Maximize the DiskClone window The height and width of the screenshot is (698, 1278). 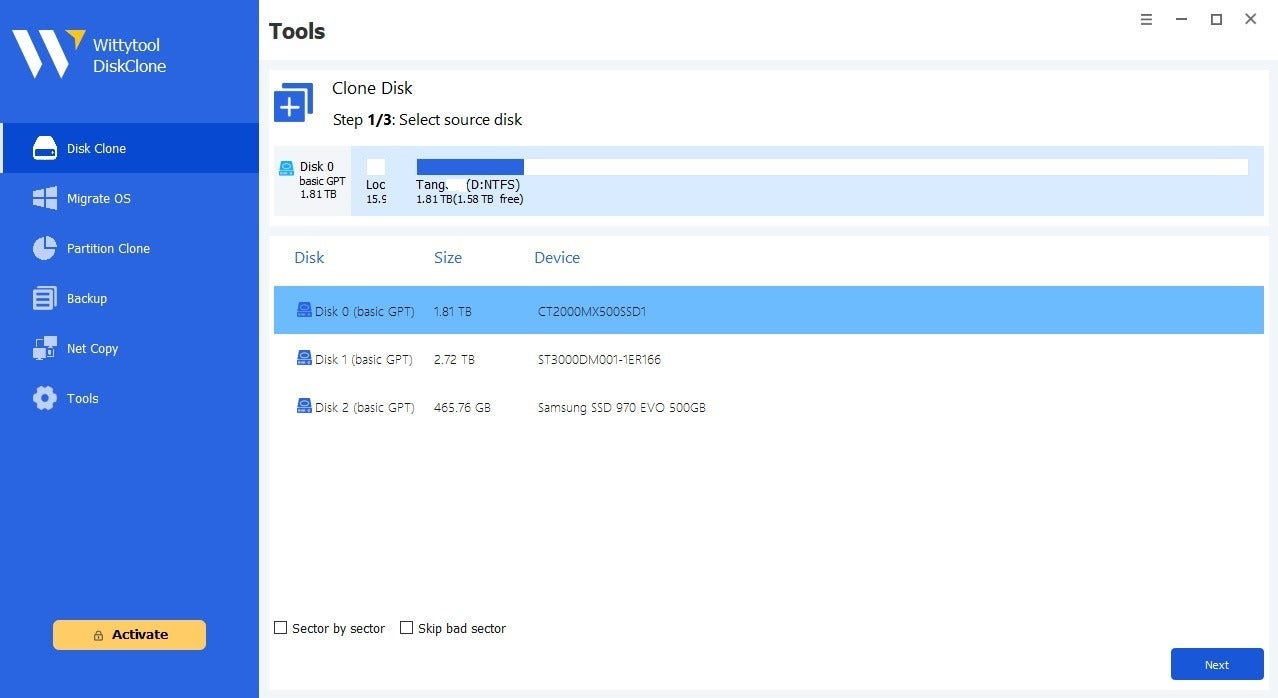click(1216, 19)
